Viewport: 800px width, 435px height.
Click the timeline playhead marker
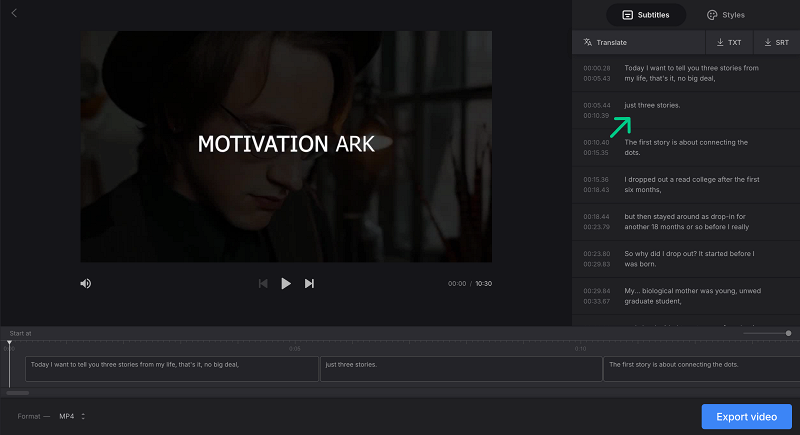tap(9, 343)
